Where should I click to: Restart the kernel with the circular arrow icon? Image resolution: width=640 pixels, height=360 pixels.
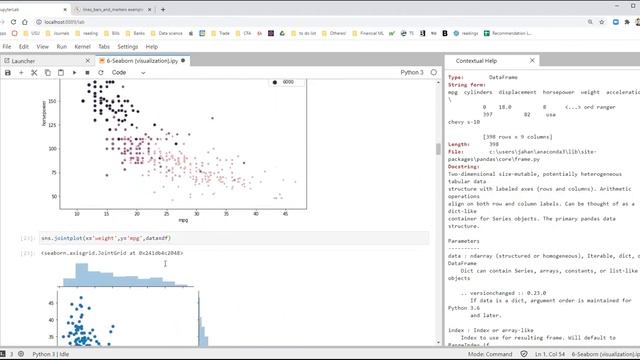point(101,73)
